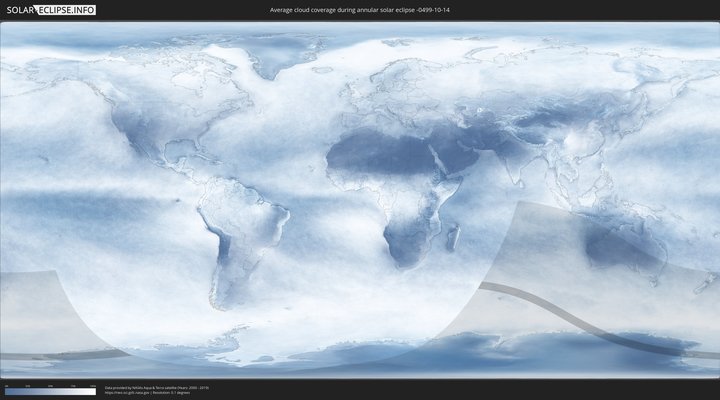Click the title "Average cloud coverage during annular solar eclipse -0499-10-14"
720x400 pixels.
point(360,10)
